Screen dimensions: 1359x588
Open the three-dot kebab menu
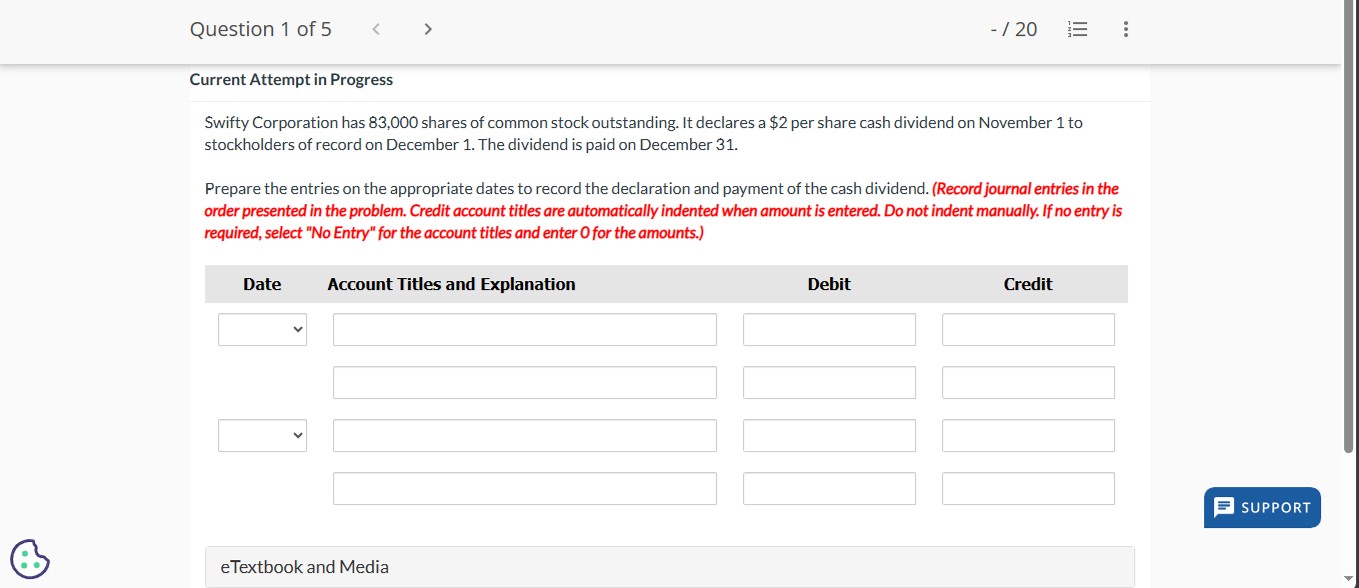tap(1125, 29)
